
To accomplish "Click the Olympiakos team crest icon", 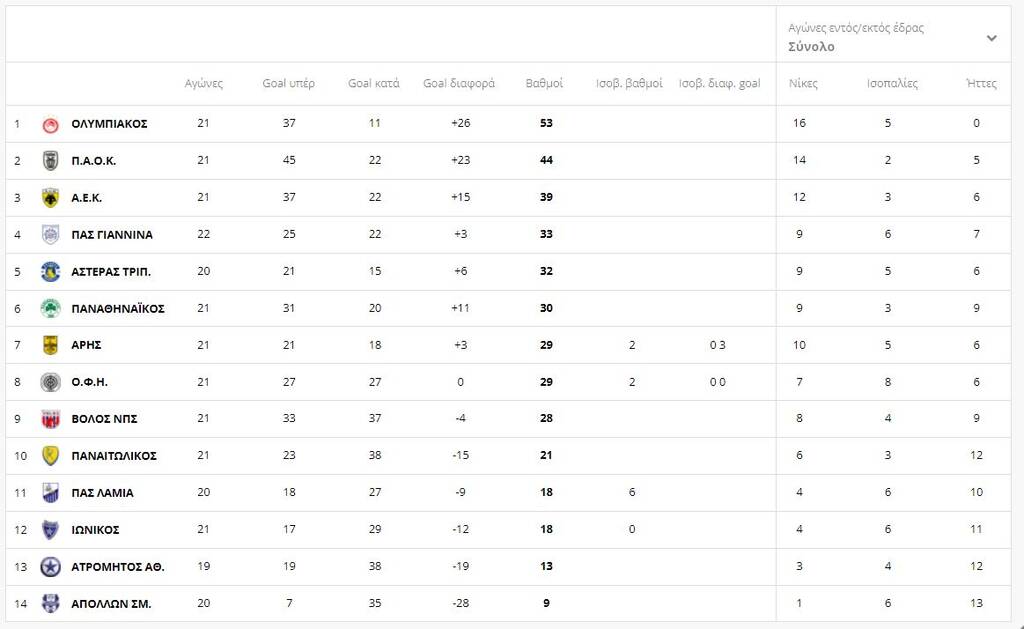I will click(50, 124).
